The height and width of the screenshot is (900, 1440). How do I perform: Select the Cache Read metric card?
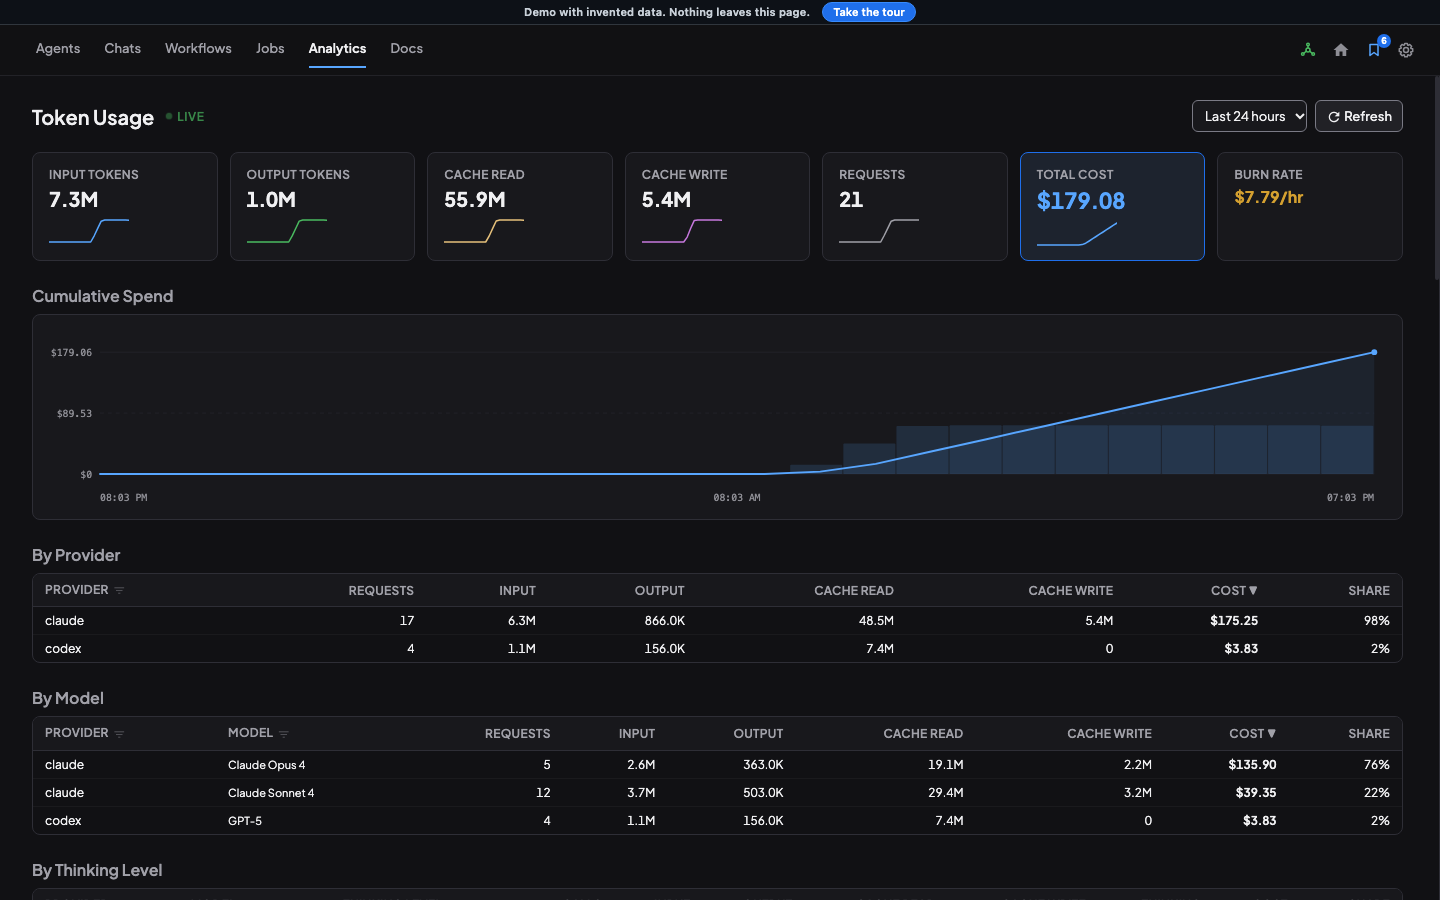coord(520,206)
